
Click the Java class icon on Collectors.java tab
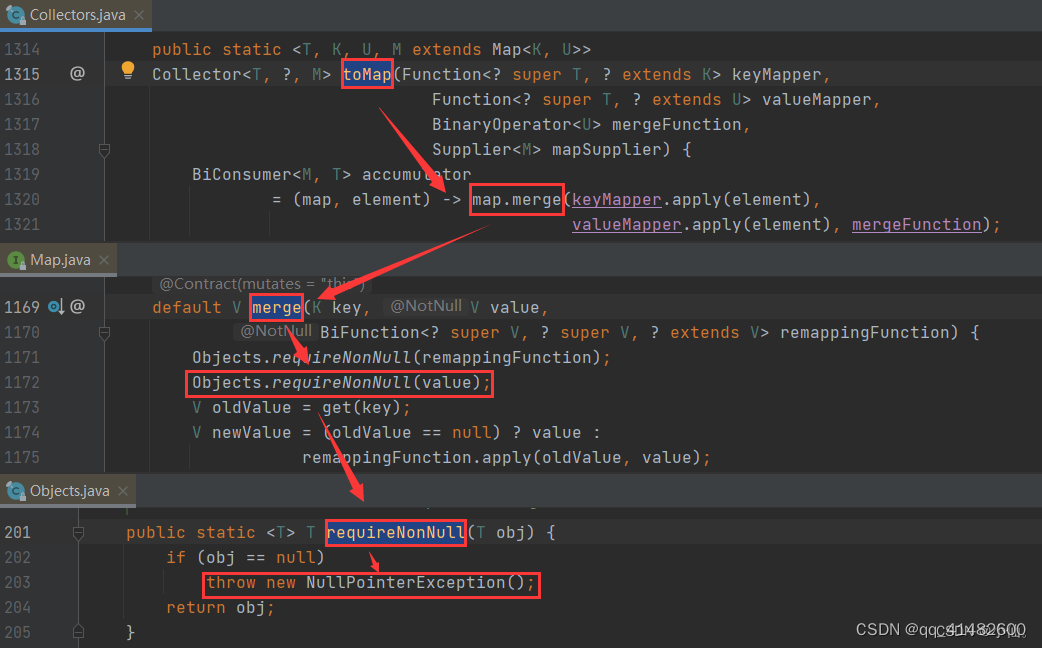[x=15, y=15]
